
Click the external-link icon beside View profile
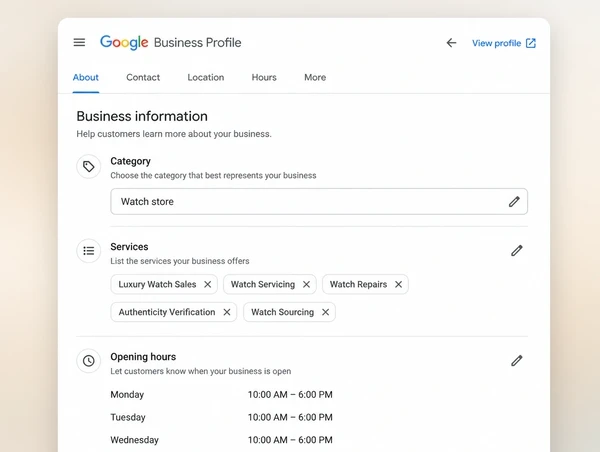click(531, 43)
